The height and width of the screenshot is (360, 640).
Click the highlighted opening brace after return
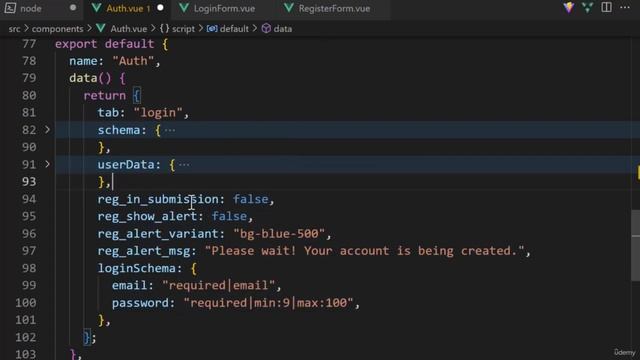137,96
